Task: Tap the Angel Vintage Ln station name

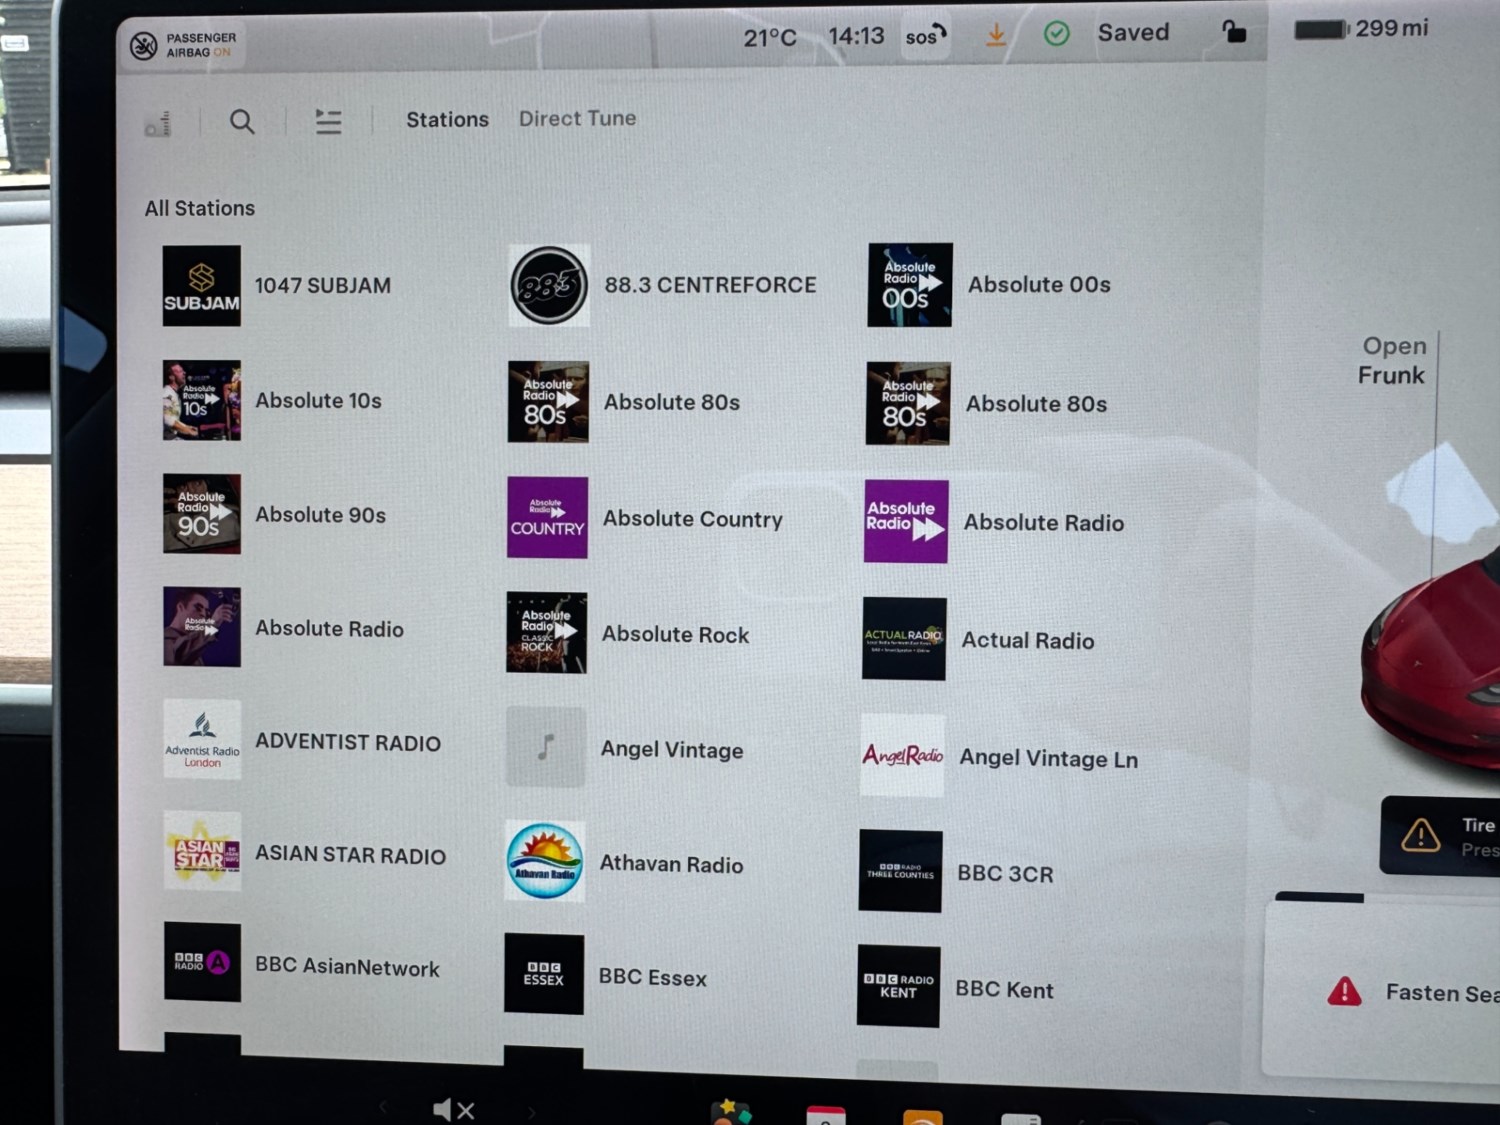Action: pyautogui.click(x=1048, y=759)
